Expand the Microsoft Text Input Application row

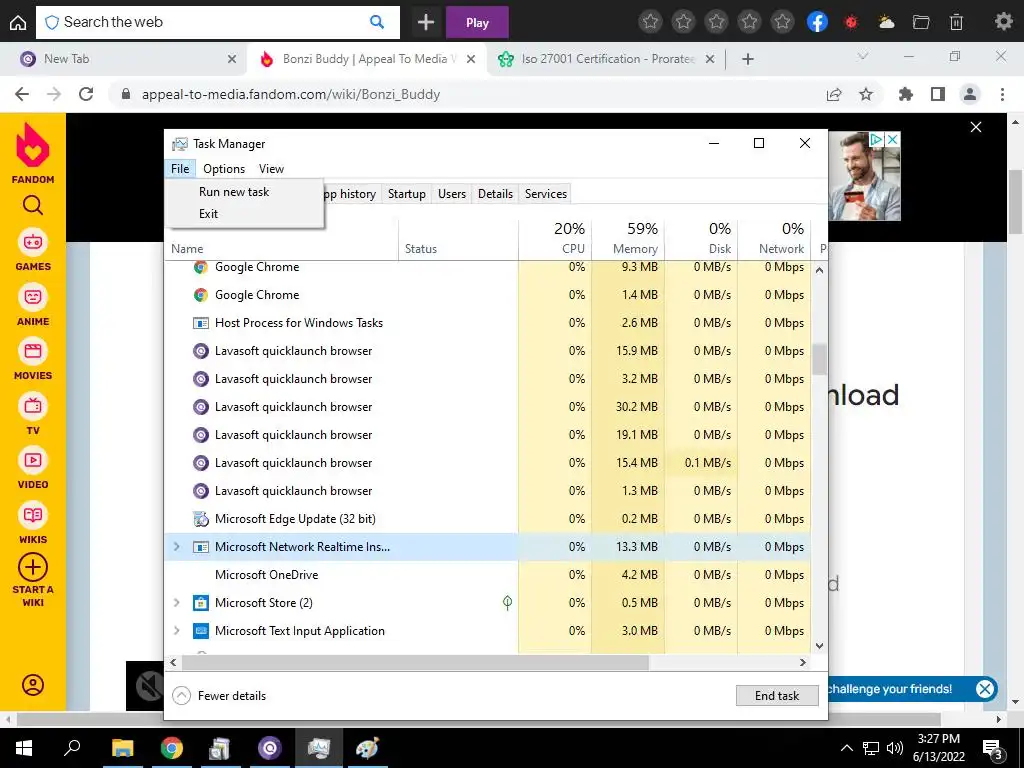176,631
